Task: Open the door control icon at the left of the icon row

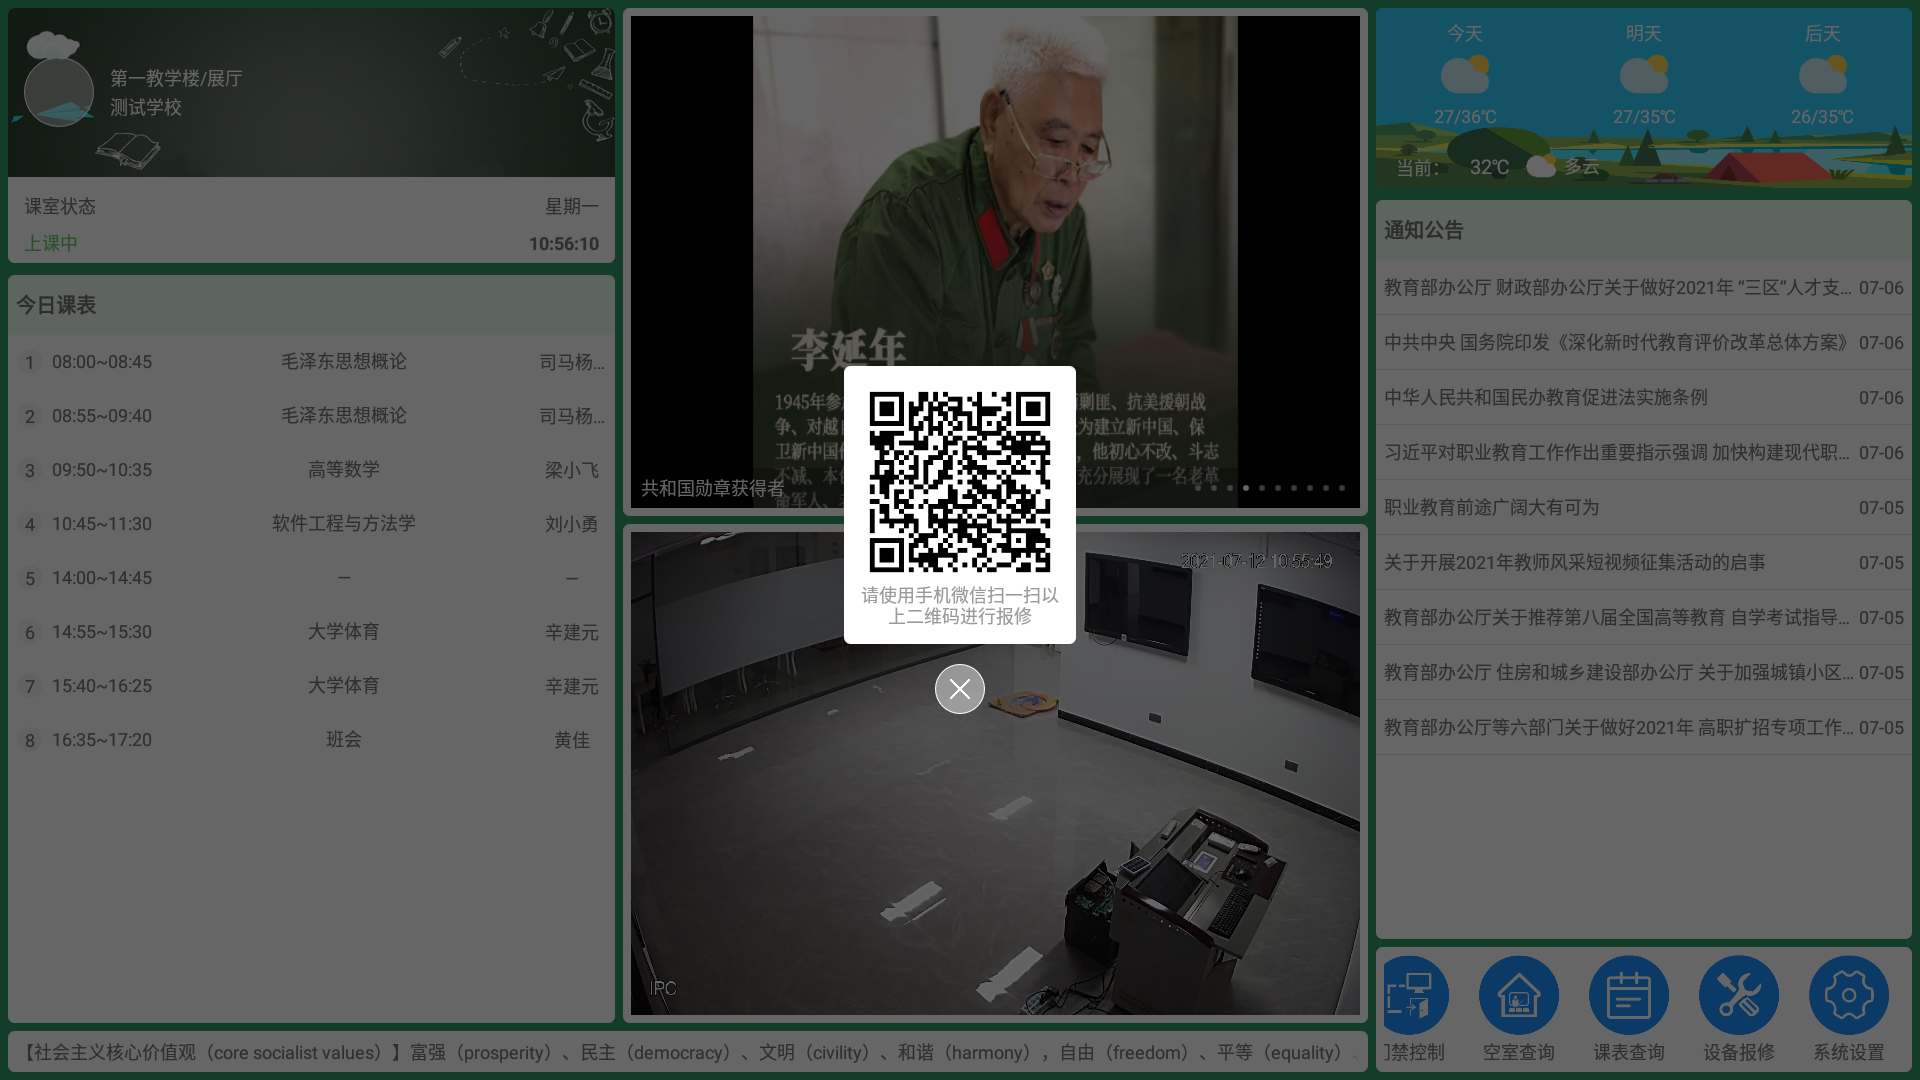Action: 1416,995
